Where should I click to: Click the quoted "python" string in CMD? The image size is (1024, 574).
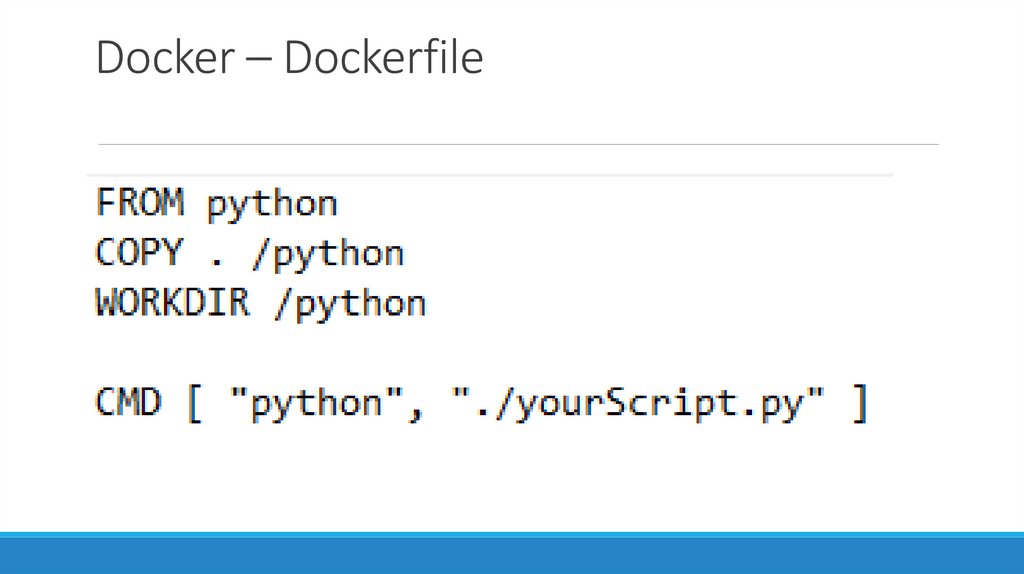[x=305, y=404]
